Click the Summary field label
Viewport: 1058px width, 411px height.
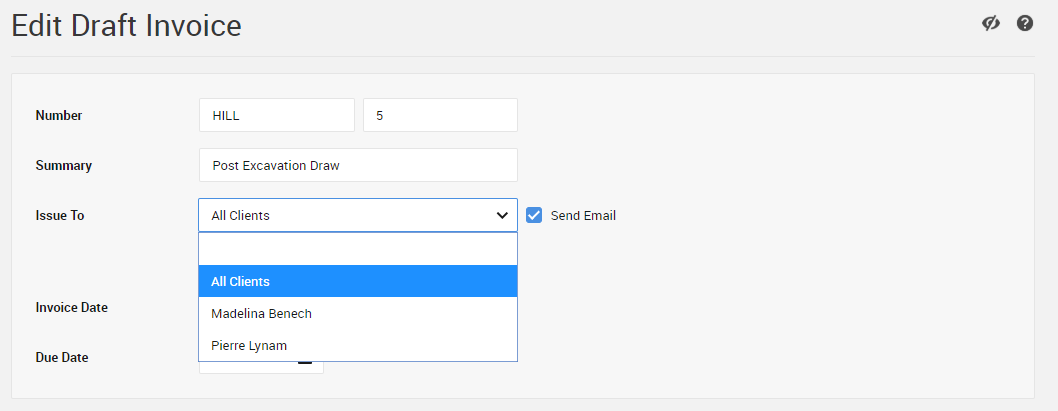point(64,165)
